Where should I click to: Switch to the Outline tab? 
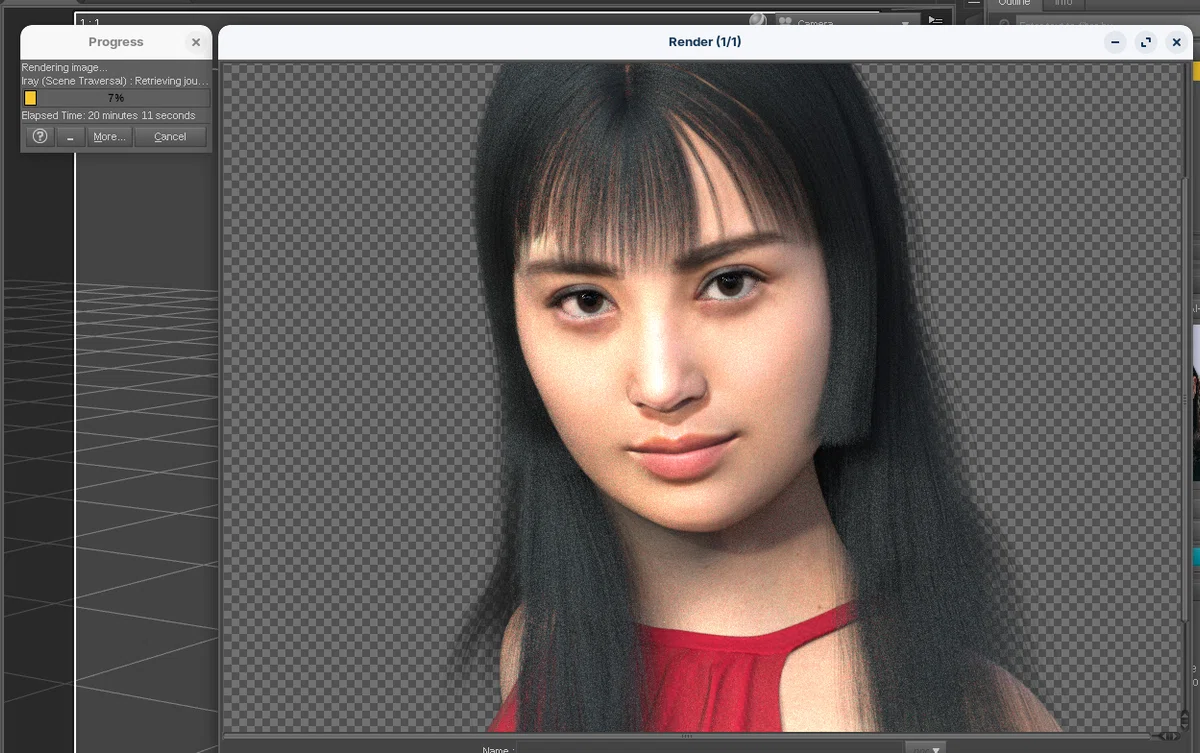1014,3
